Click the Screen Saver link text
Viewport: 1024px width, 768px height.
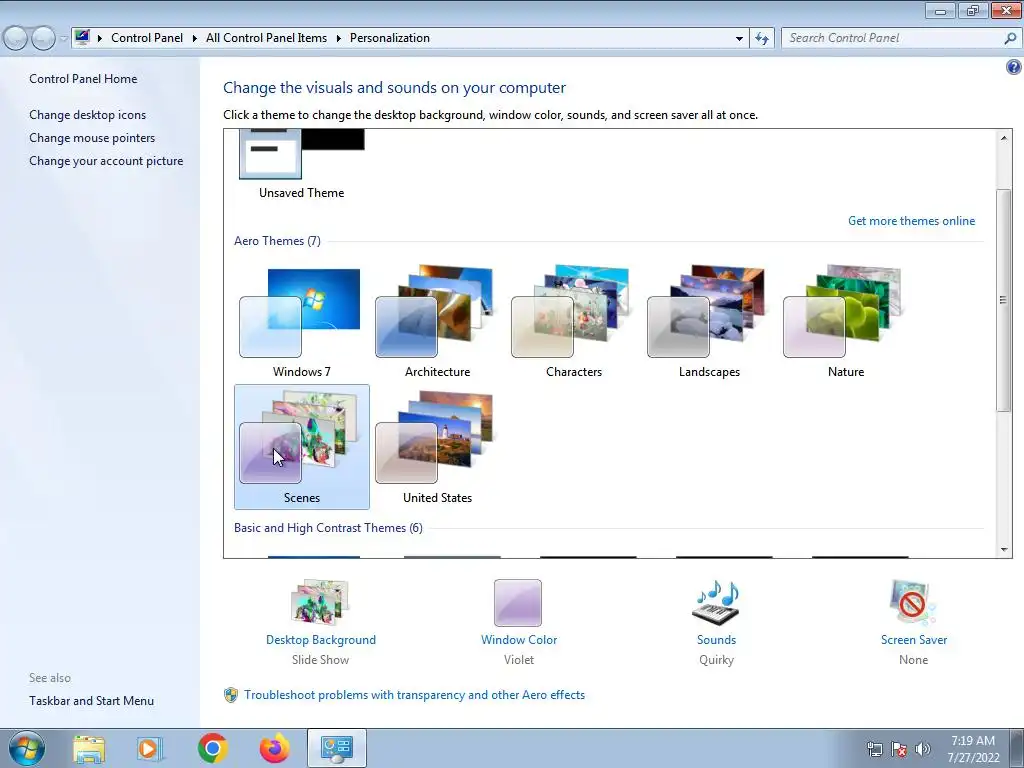click(914, 640)
